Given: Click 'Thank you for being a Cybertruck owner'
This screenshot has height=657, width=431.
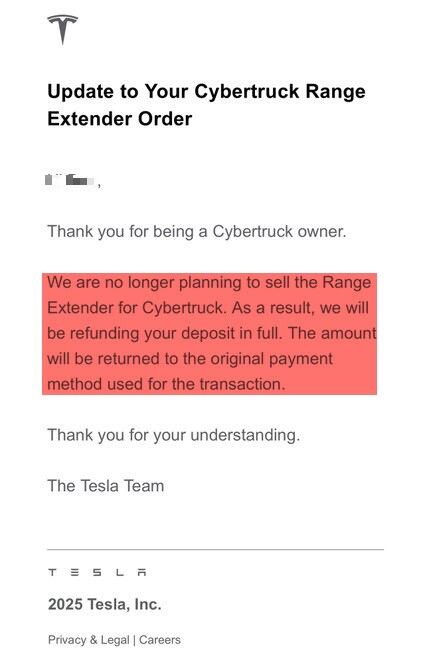Looking at the screenshot, I should point(197,231).
